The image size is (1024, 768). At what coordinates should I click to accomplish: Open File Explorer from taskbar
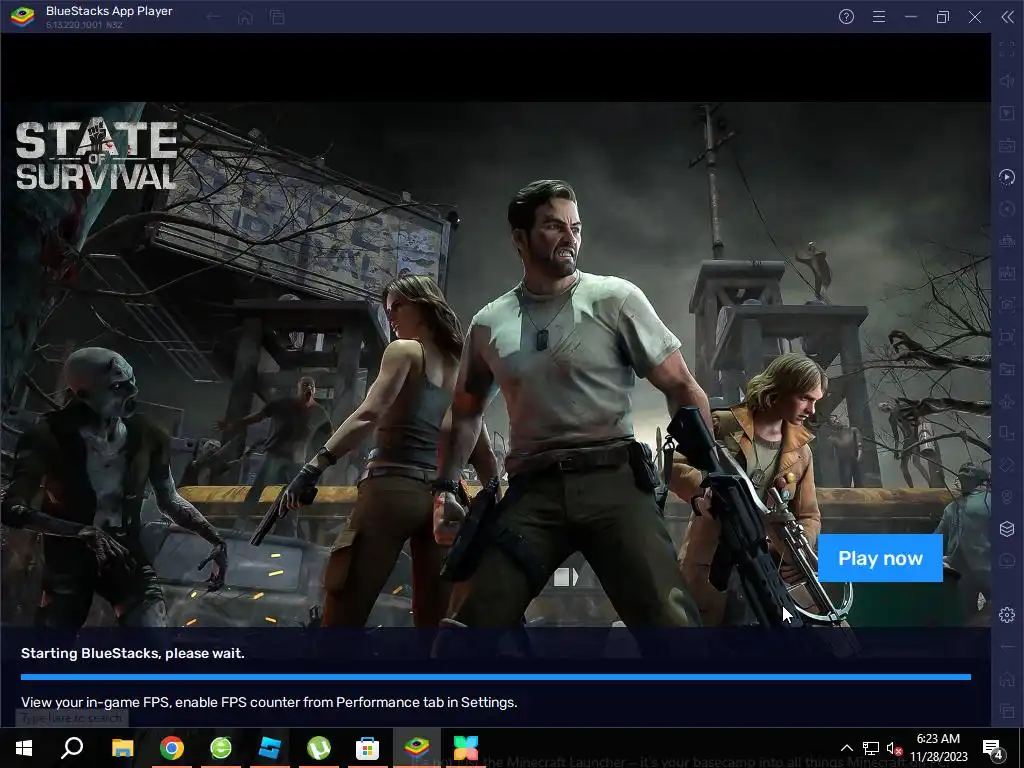click(122, 748)
